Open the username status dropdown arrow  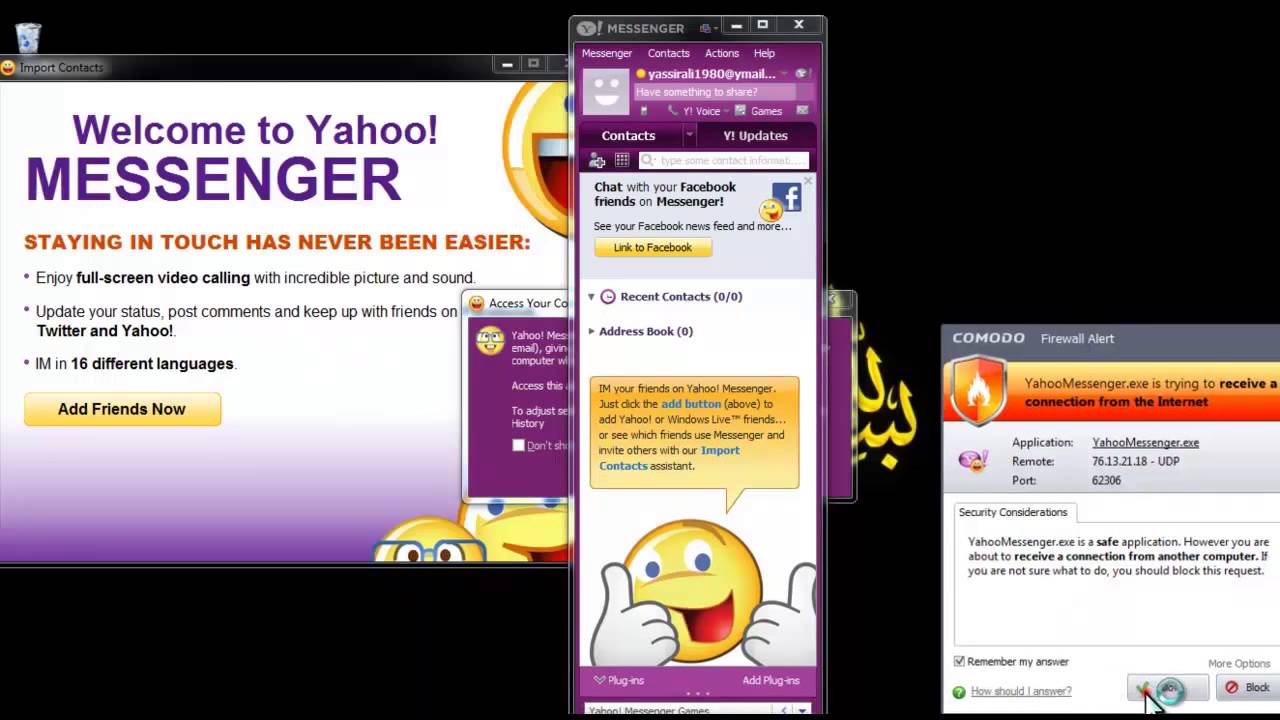point(784,74)
